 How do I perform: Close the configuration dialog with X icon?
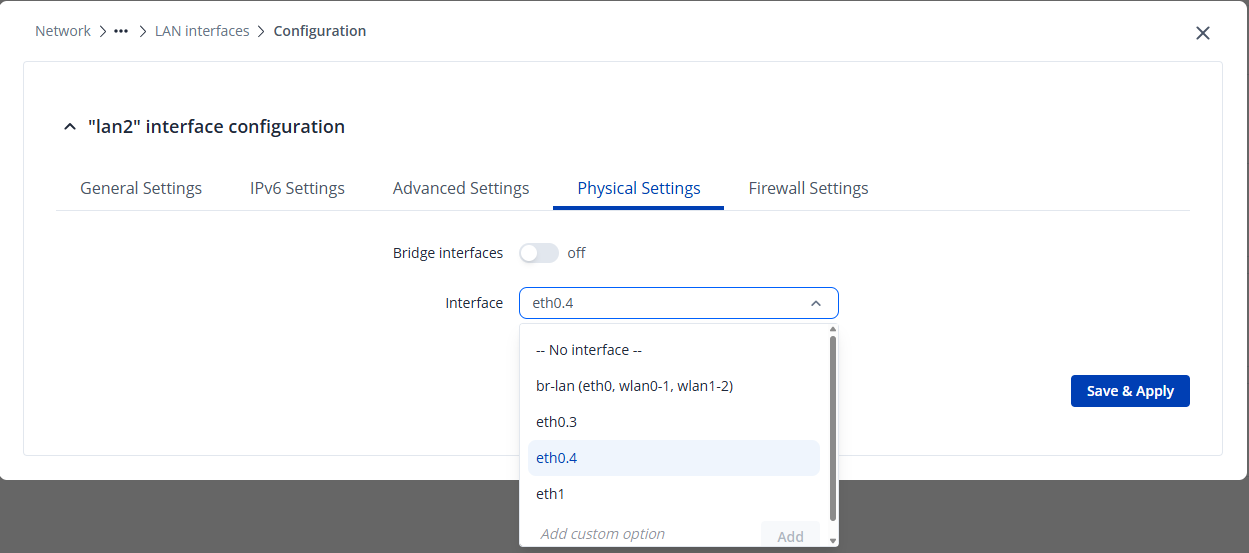[1202, 33]
